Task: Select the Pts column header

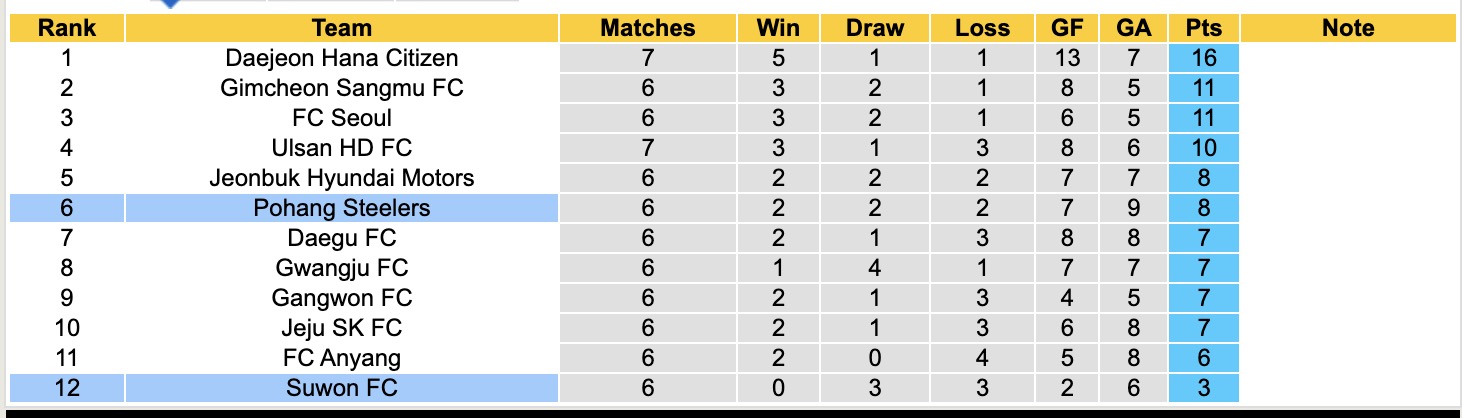Action: coord(1203,28)
